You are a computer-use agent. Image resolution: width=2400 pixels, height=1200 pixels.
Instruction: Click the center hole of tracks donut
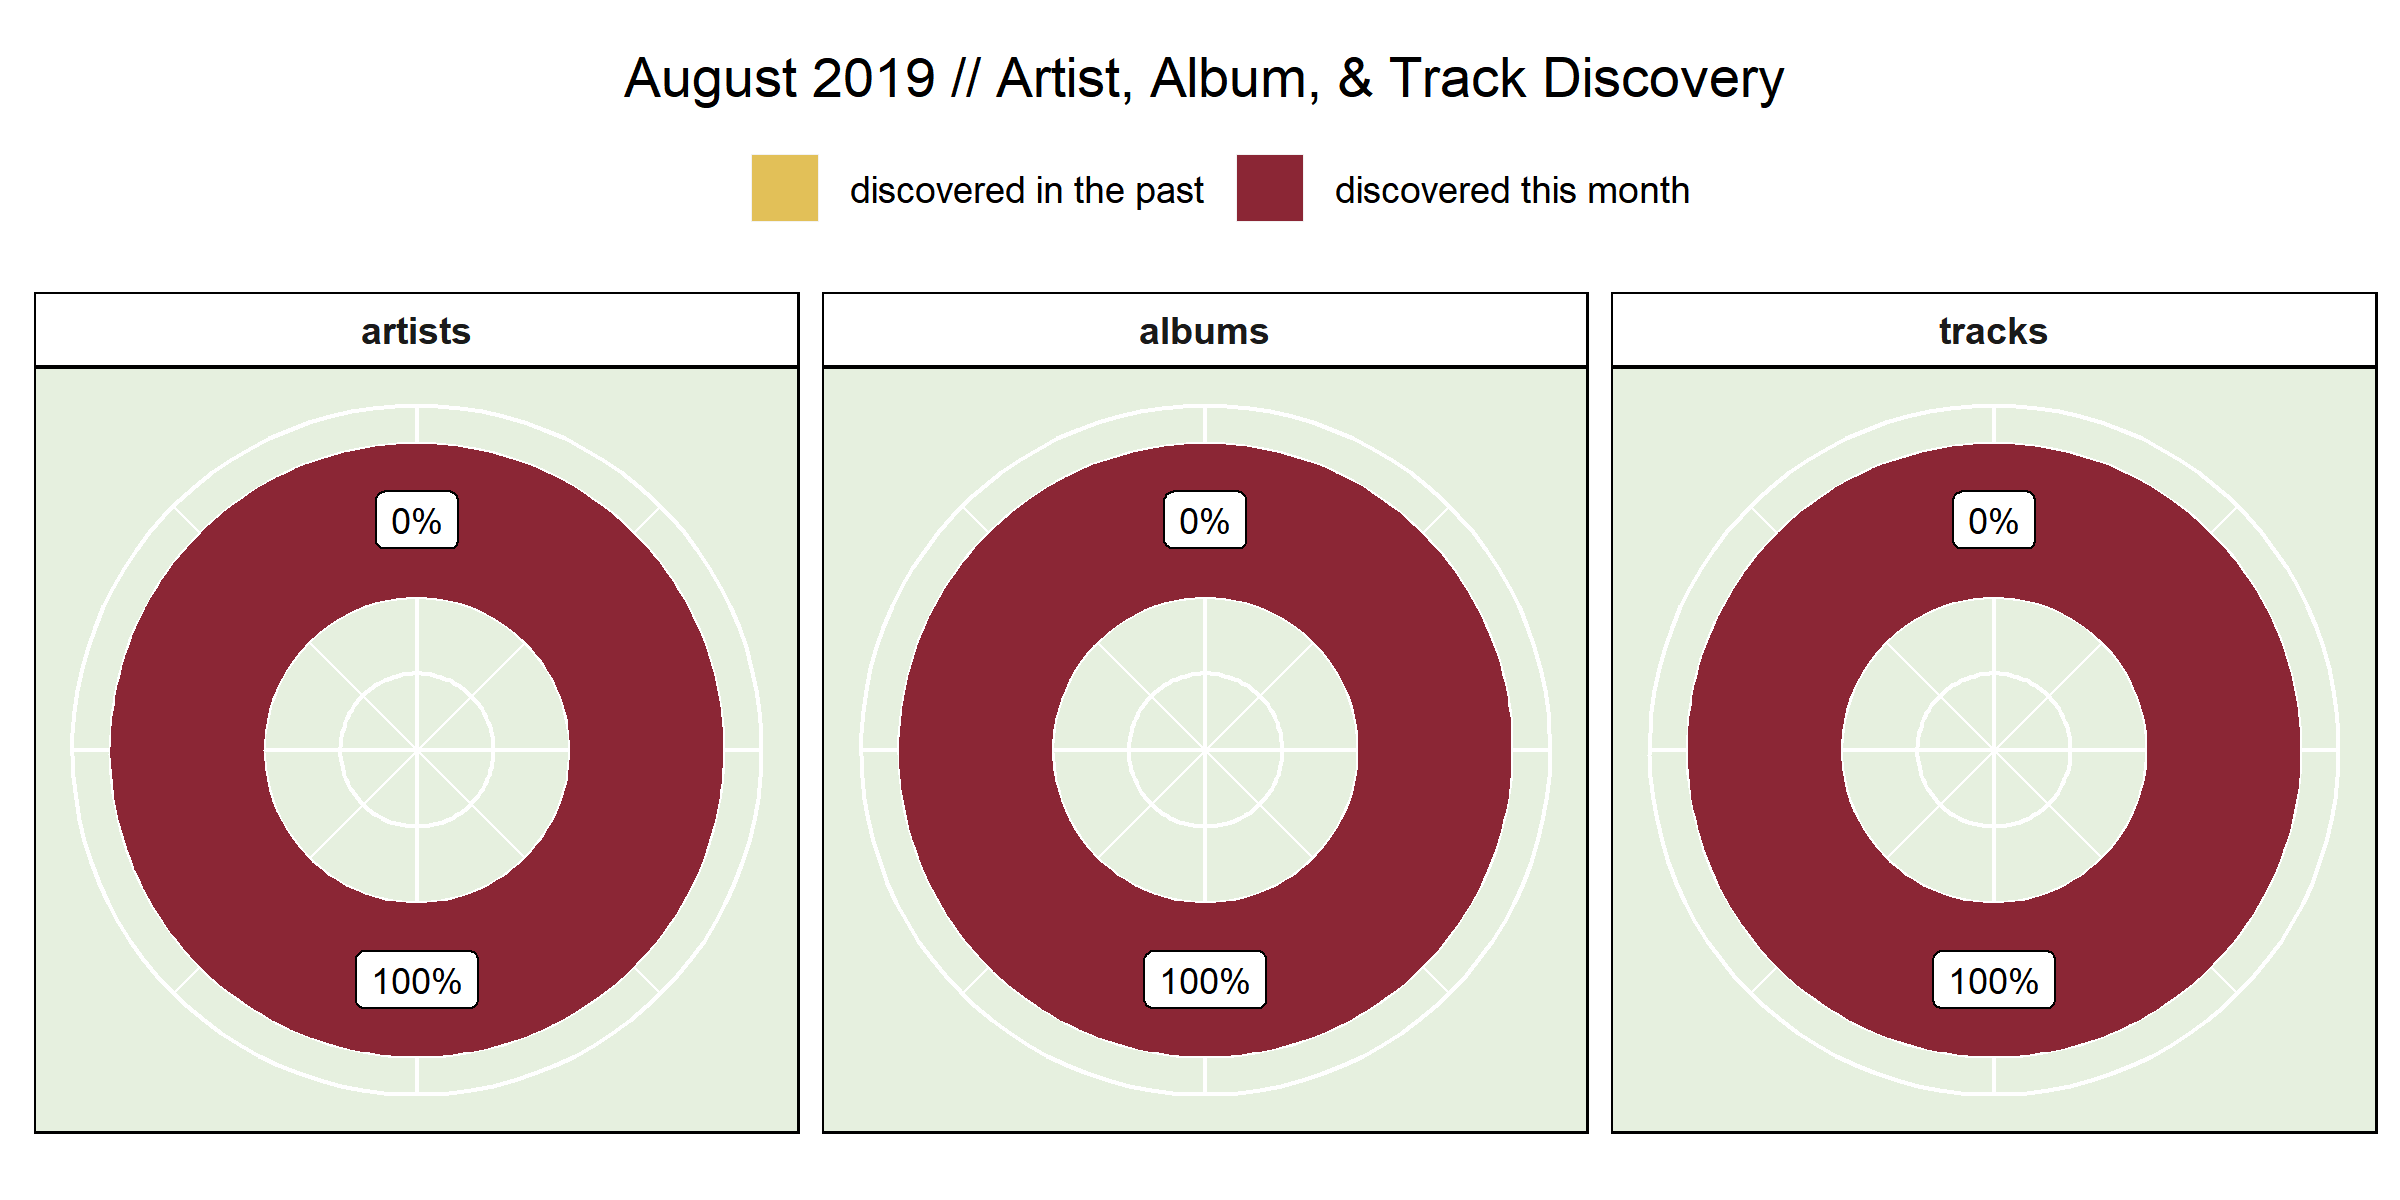click(x=1993, y=750)
